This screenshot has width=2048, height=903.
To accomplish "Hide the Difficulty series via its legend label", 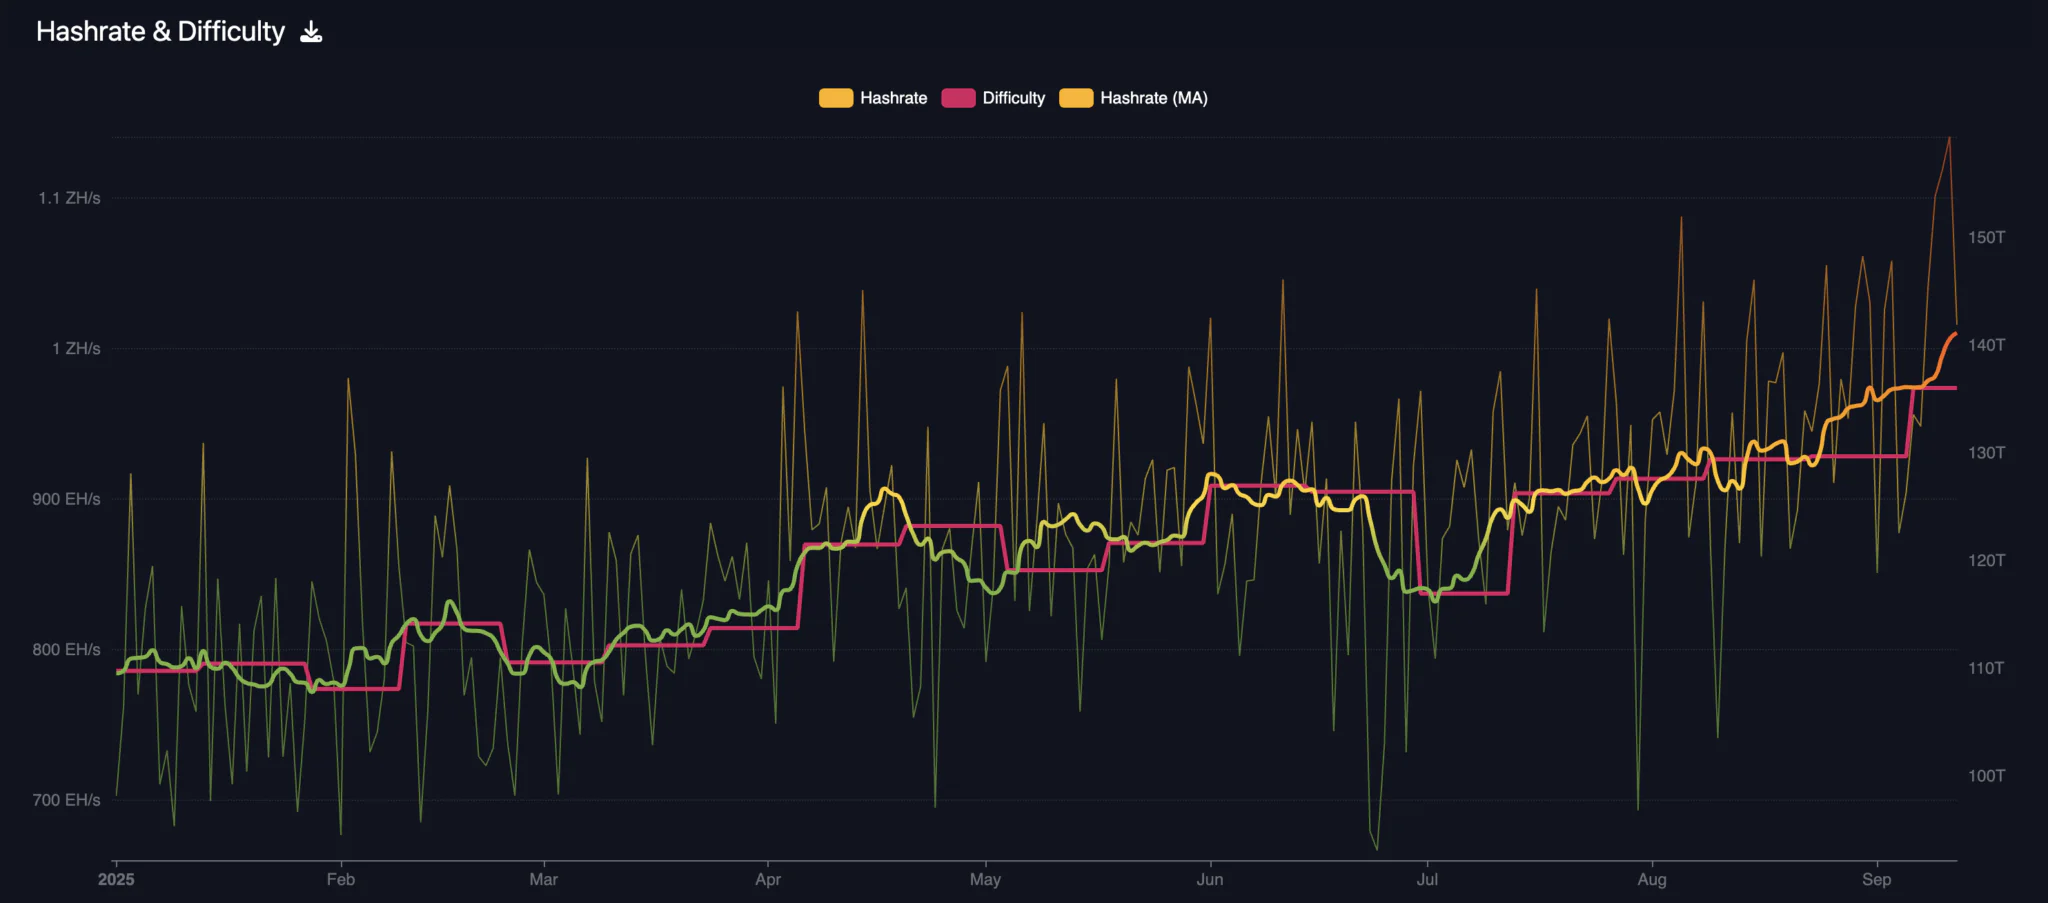I will (1013, 98).
